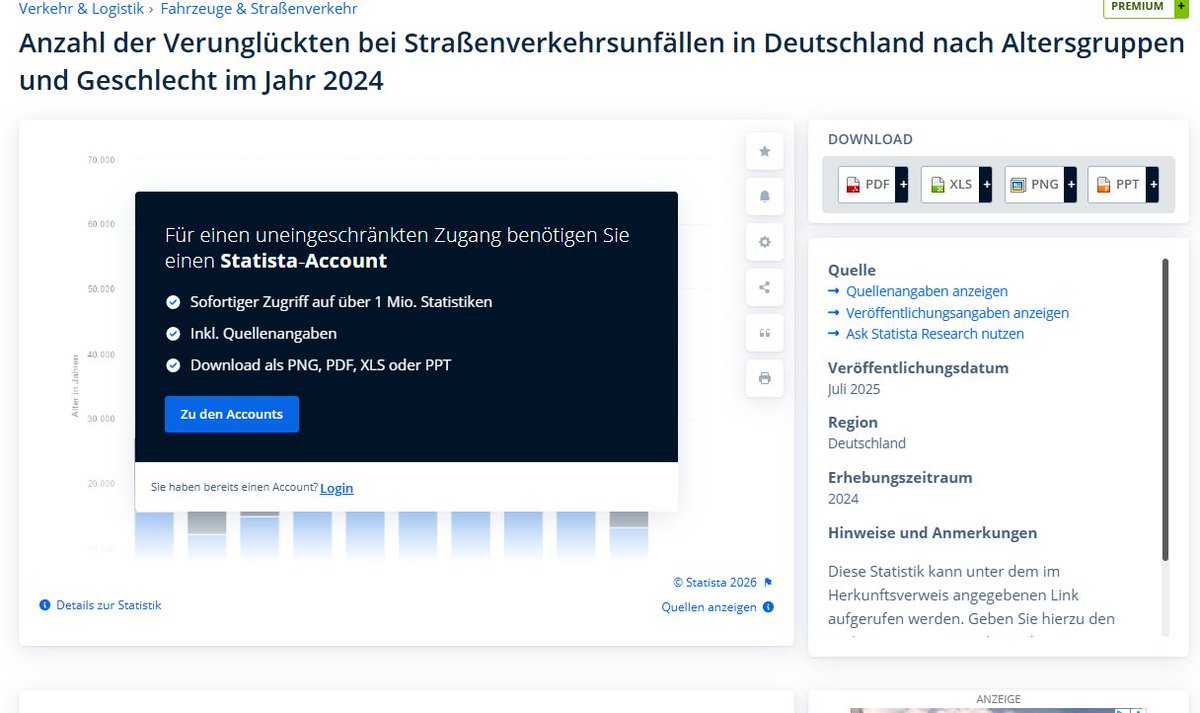Open Fahrzeuge & Straßenverkehr breadcrumb
Viewport: 1200px width, 713px height.
coord(259,9)
